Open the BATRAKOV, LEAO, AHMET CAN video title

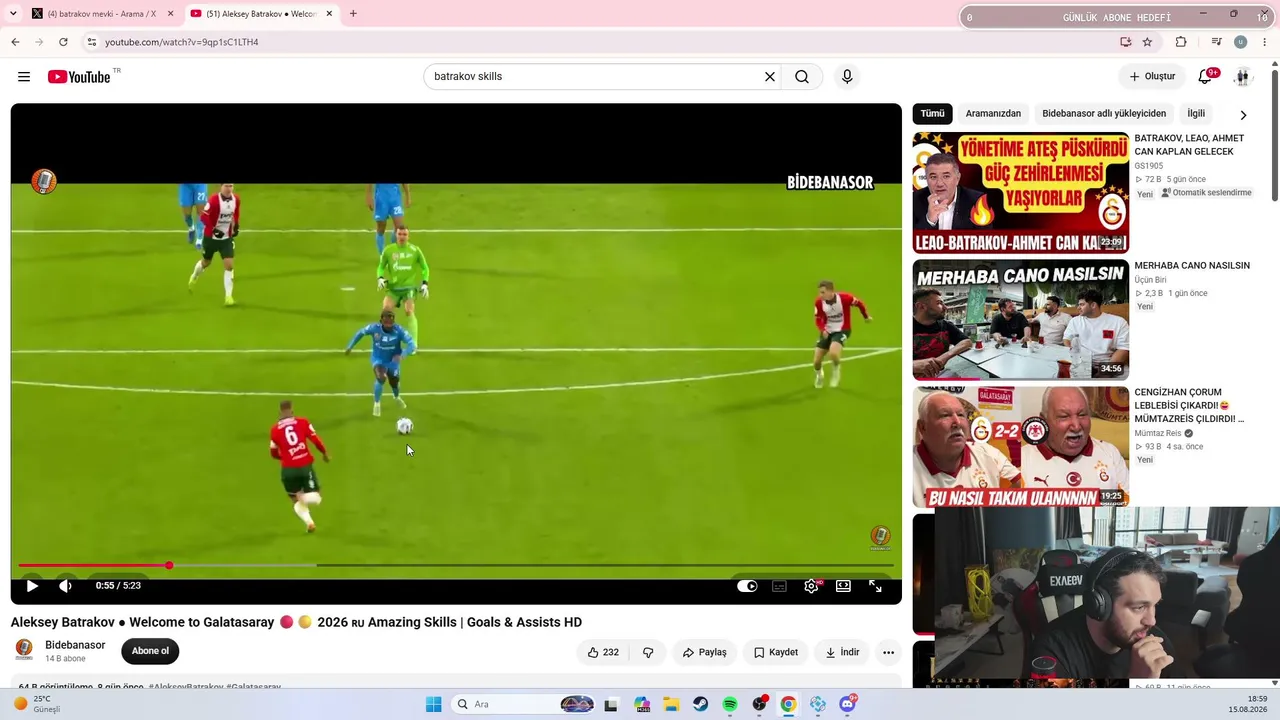1189,145
